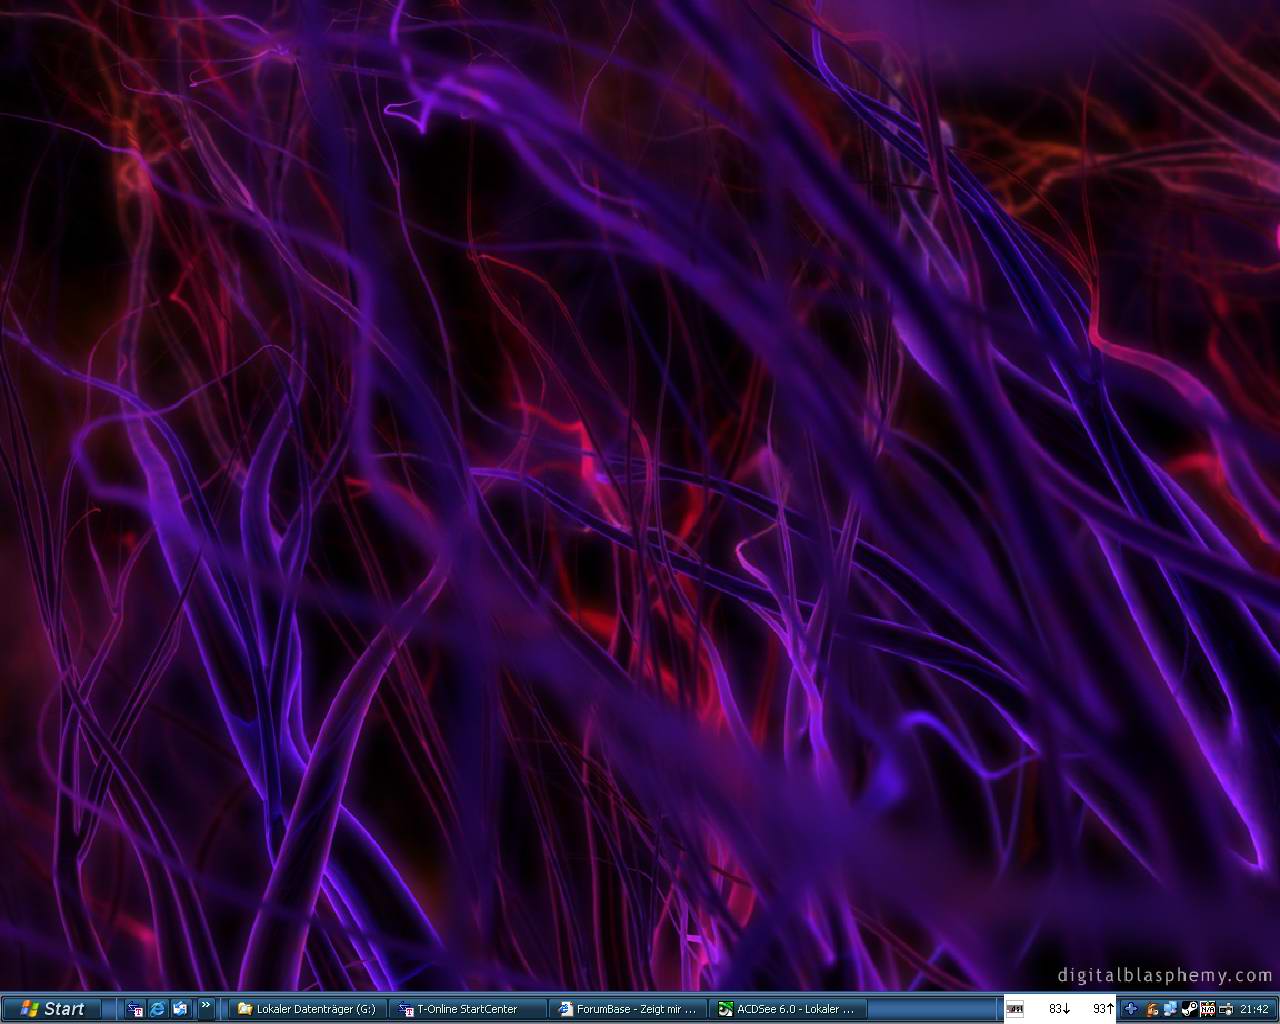Click the Outlook Express Quick Launch icon

(180, 1009)
